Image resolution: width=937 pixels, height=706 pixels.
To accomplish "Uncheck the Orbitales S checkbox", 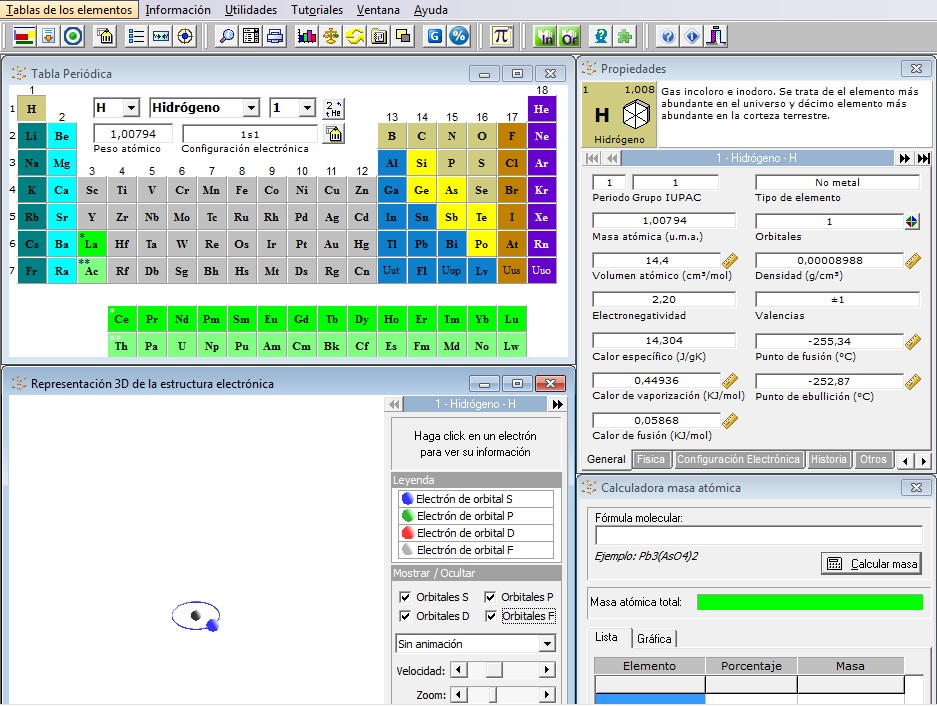I will coord(405,597).
